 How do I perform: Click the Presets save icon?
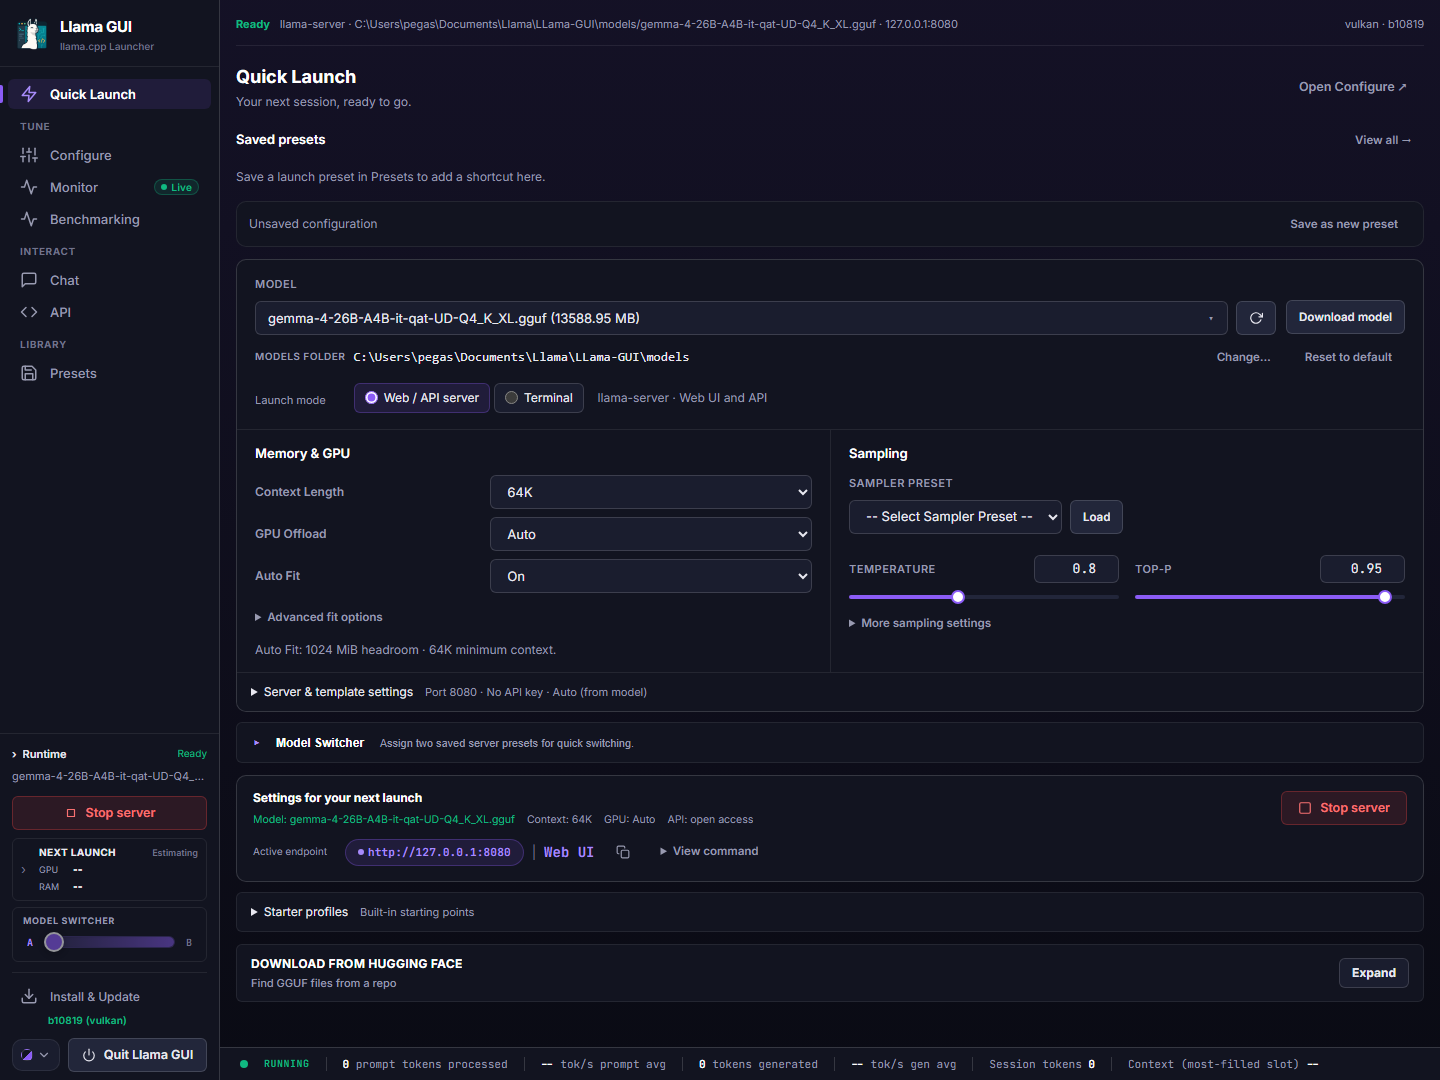(x=29, y=373)
